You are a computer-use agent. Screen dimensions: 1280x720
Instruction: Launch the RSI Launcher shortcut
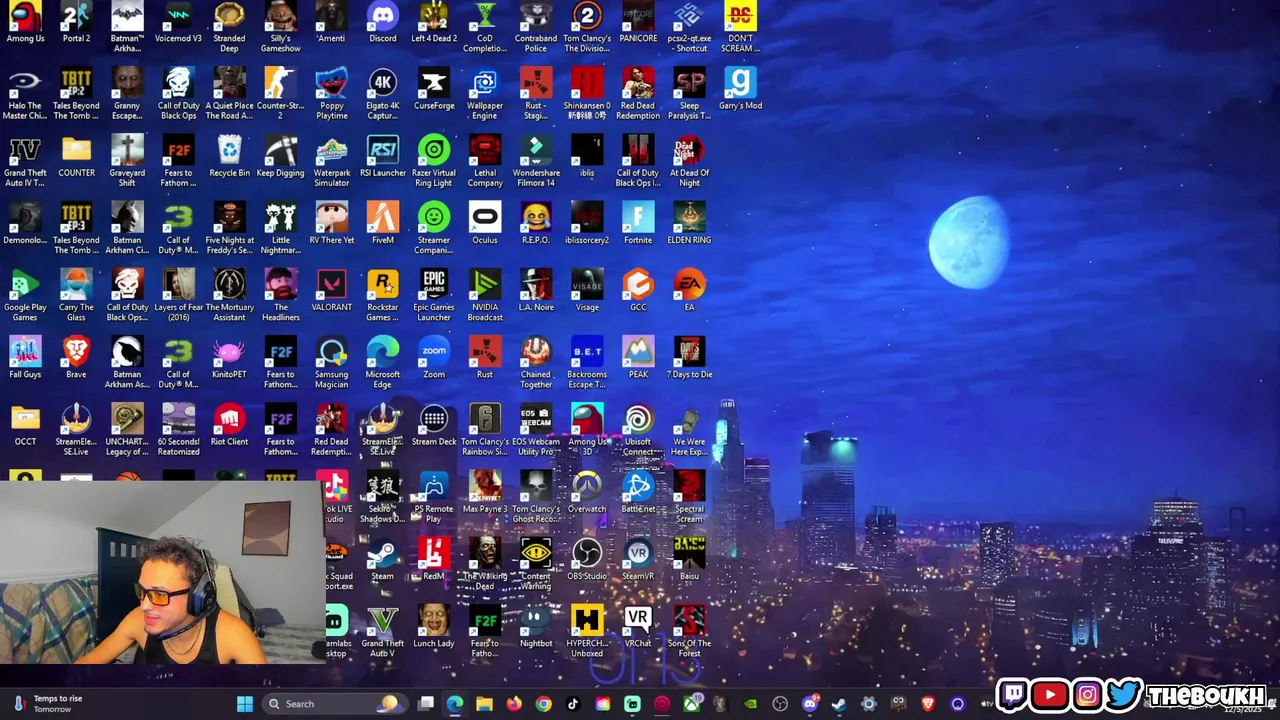tap(382, 157)
